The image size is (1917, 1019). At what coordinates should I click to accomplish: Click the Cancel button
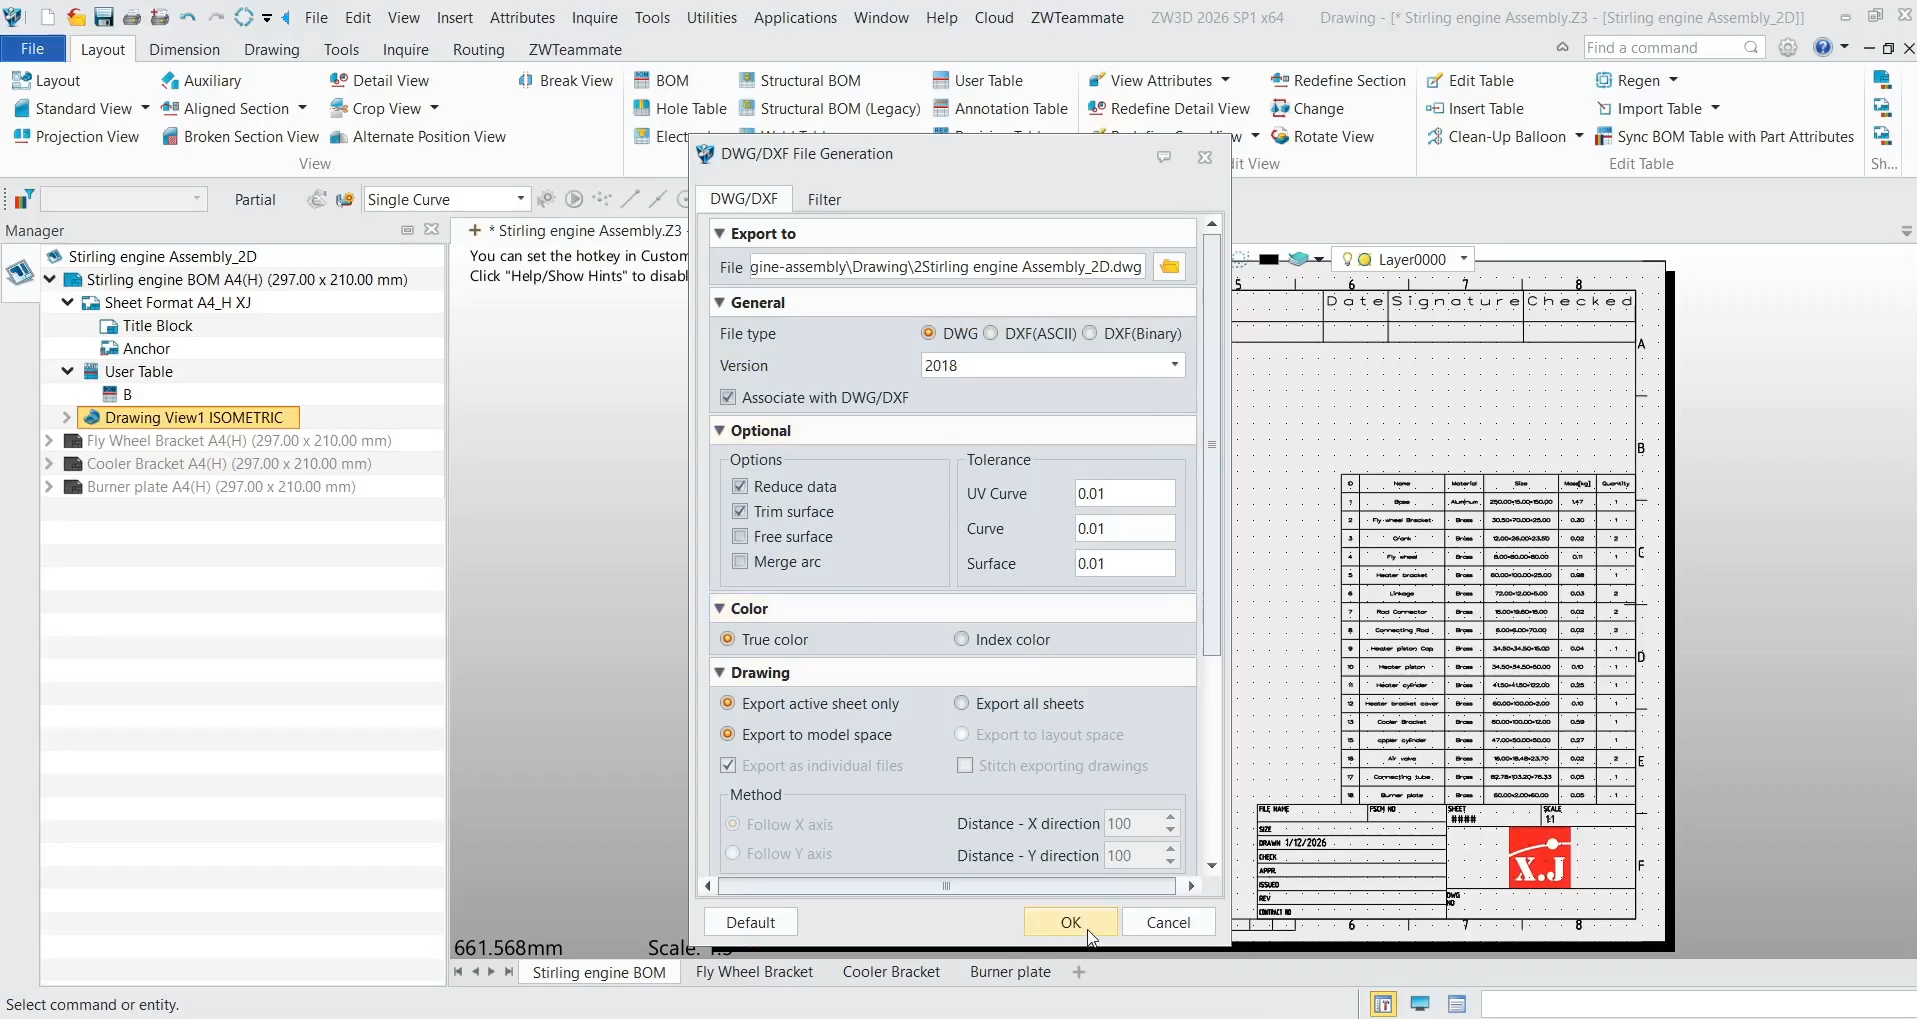click(x=1168, y=921)
